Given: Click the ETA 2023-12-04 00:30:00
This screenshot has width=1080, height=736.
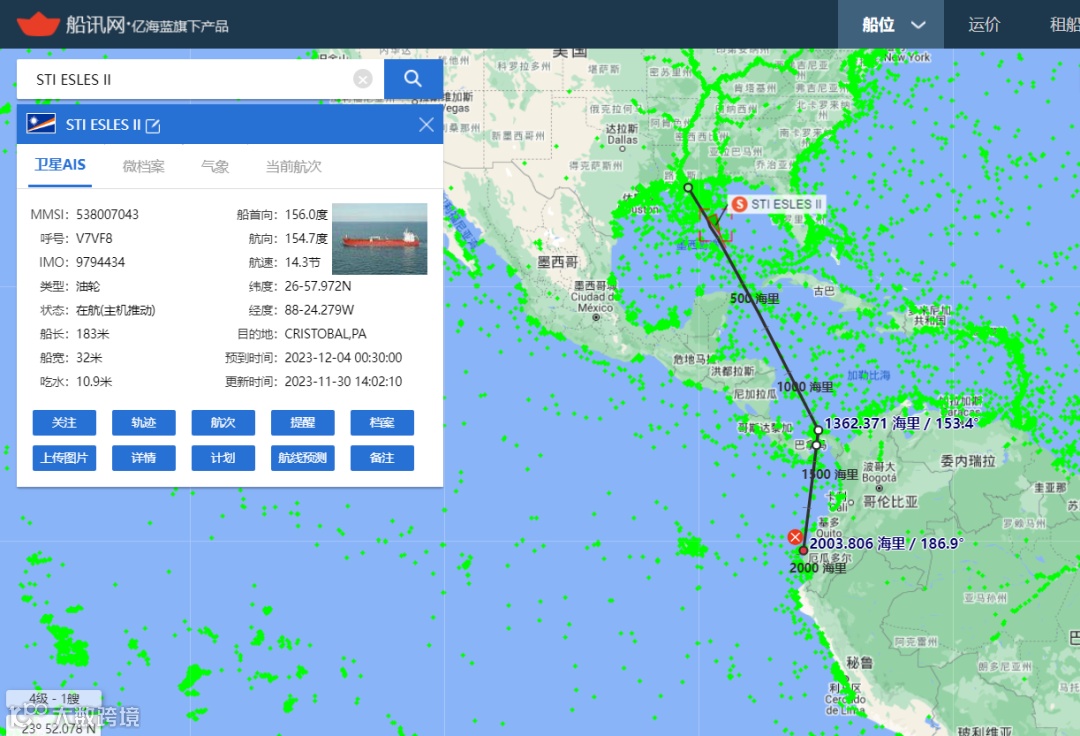Looking at the screenshot, I should 344,357.
